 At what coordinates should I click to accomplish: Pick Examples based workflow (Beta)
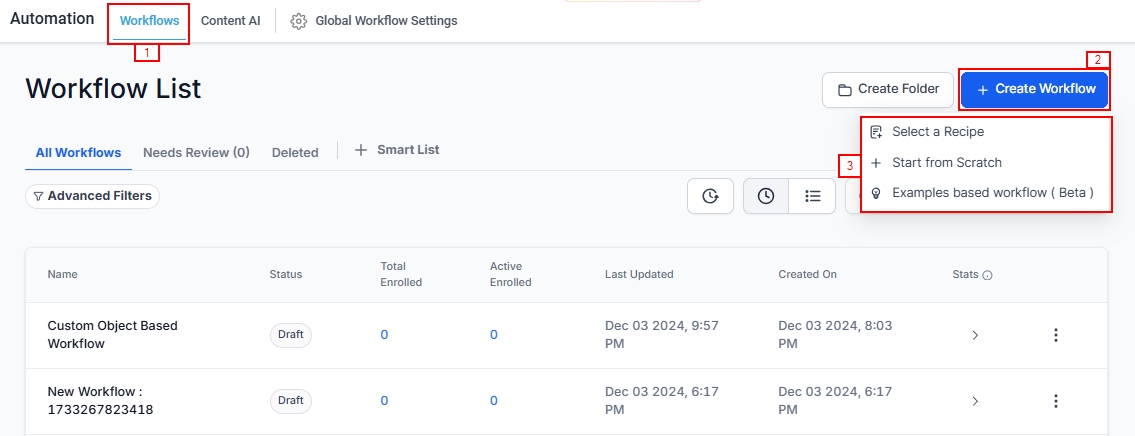click(992, 193)
